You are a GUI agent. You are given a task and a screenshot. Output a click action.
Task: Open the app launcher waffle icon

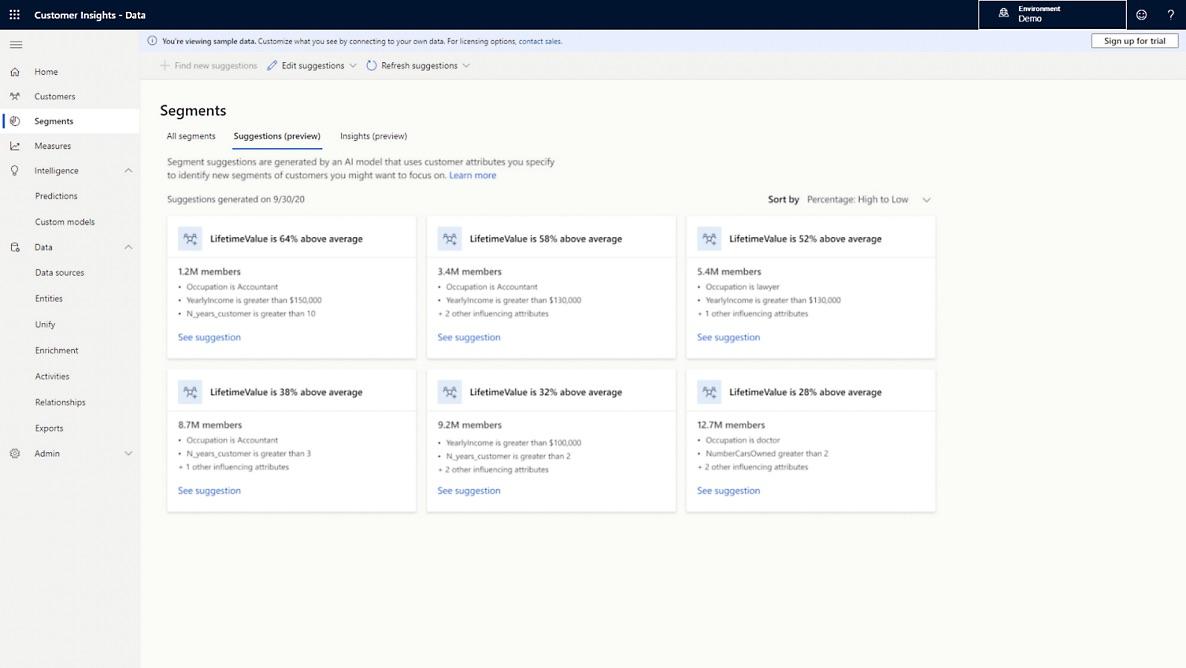14,15
